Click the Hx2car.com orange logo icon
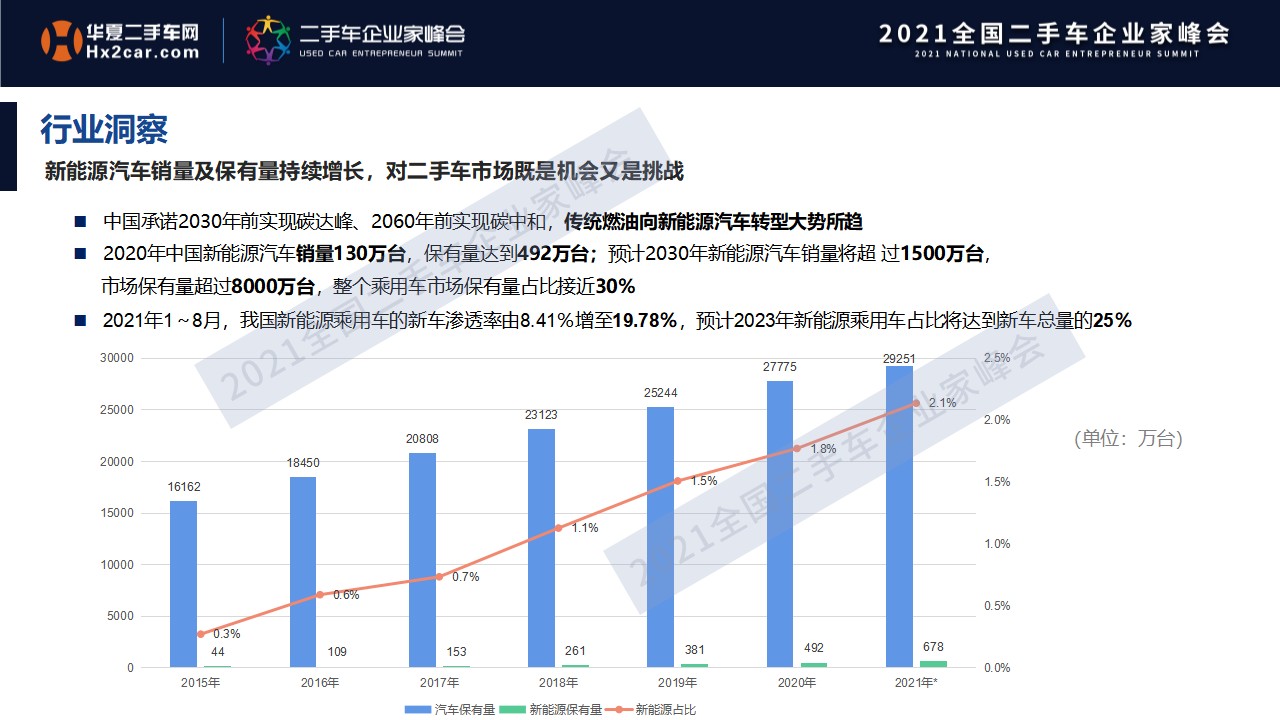The image size is (1280, 720). 62,41
